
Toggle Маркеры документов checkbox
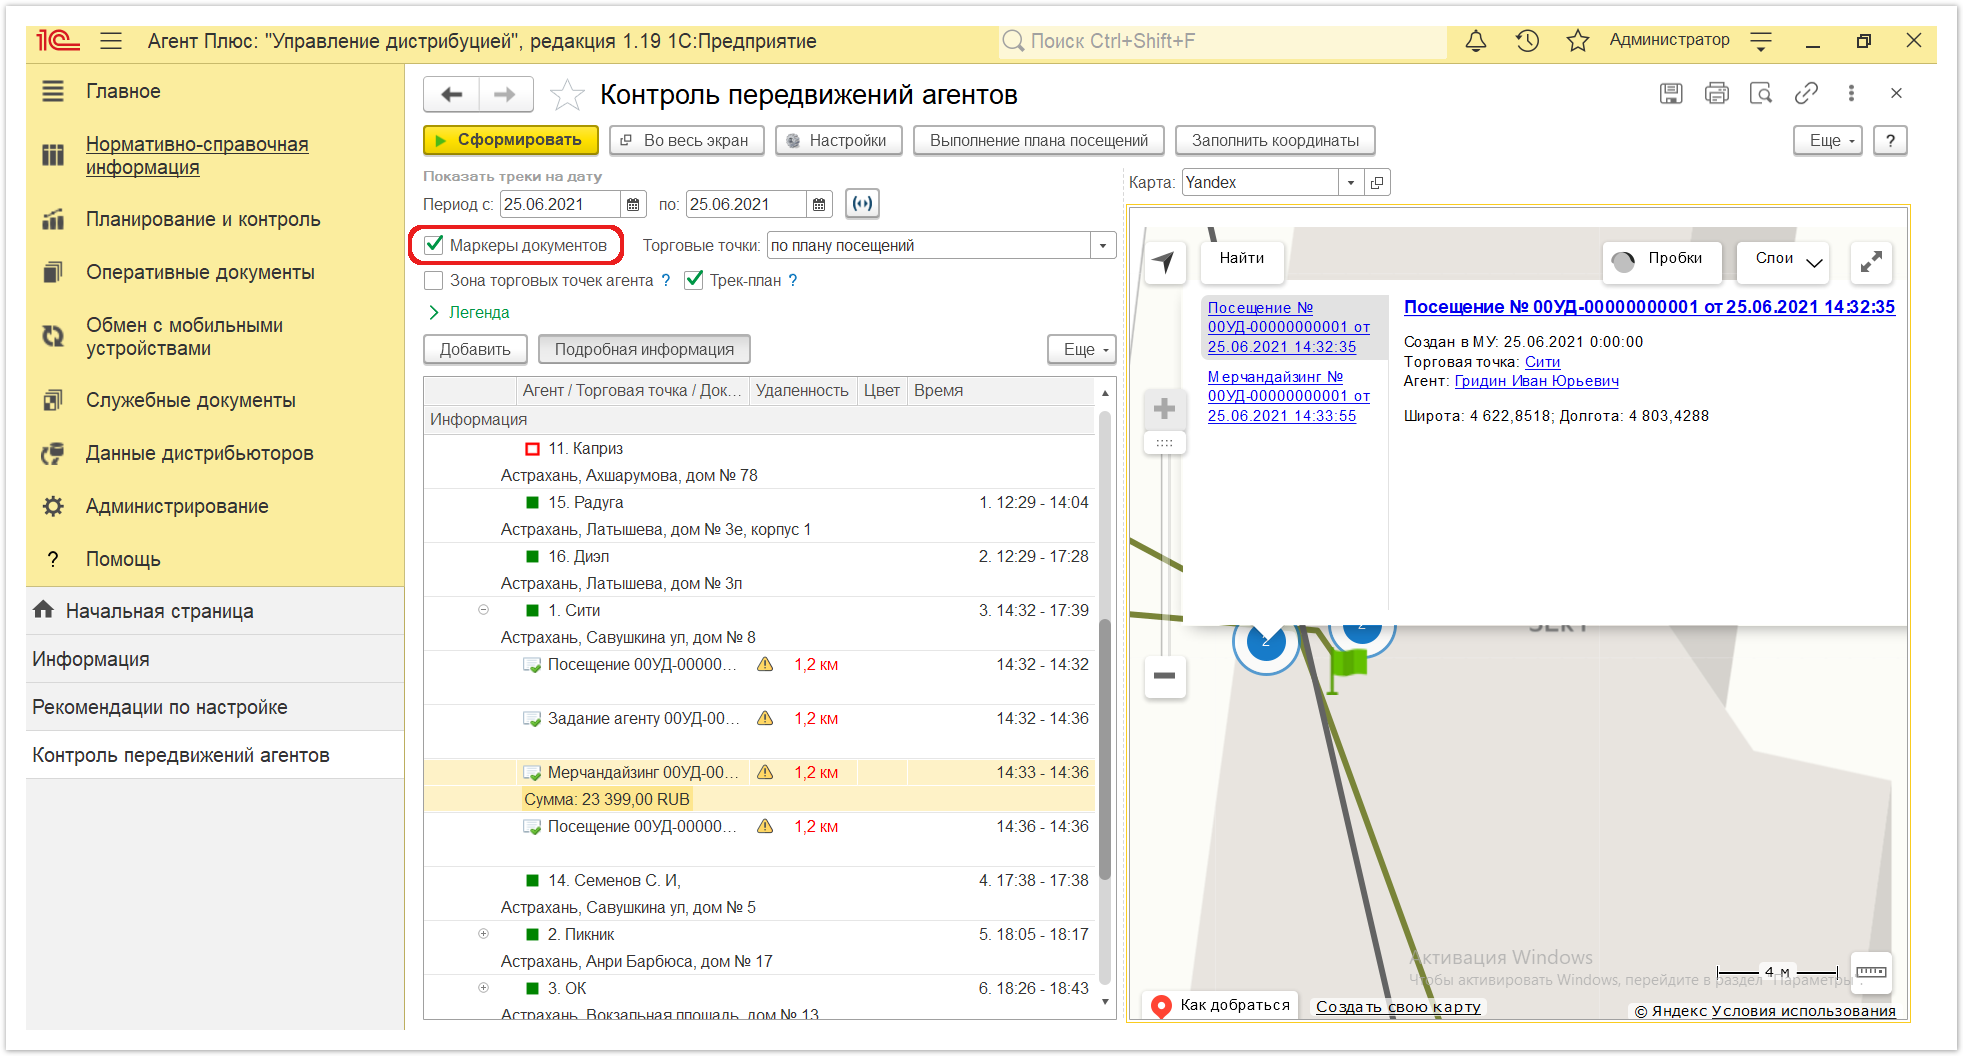(434, 245)
